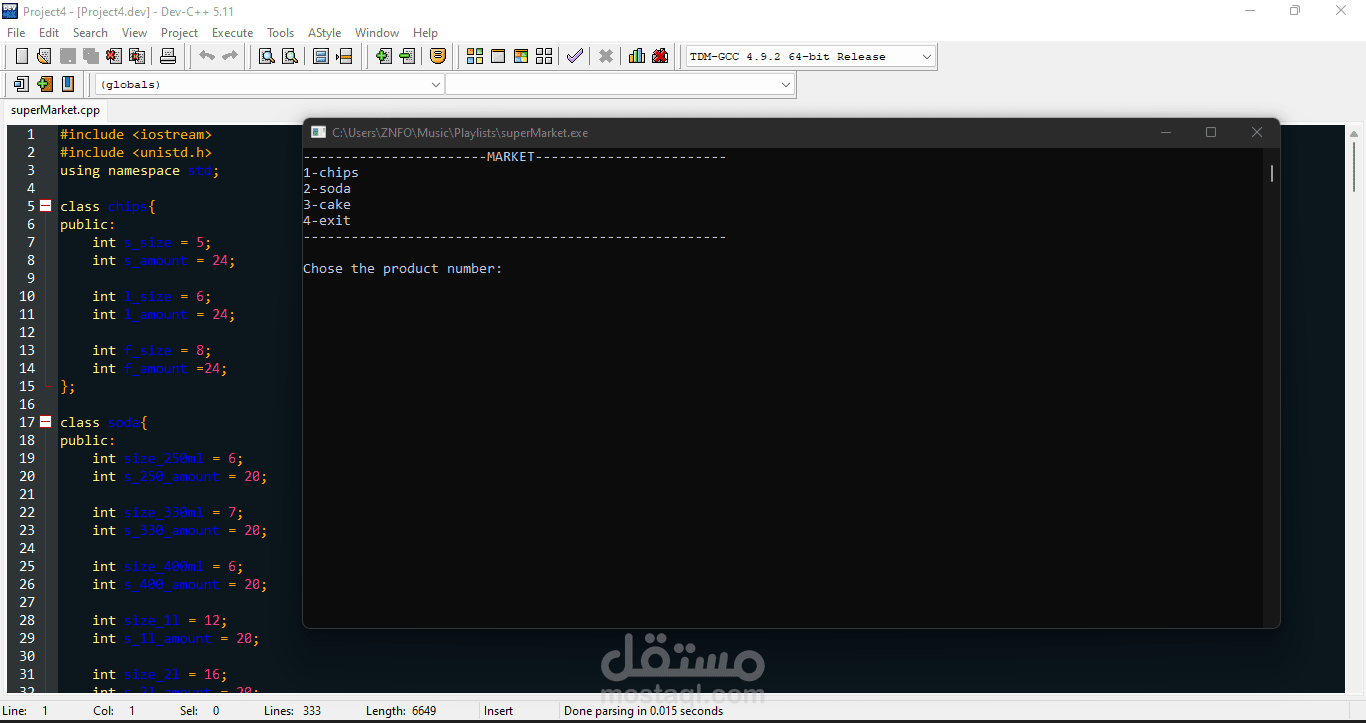Click the Goto line icon
This screenshot has width=1366, height=723.
344,56
